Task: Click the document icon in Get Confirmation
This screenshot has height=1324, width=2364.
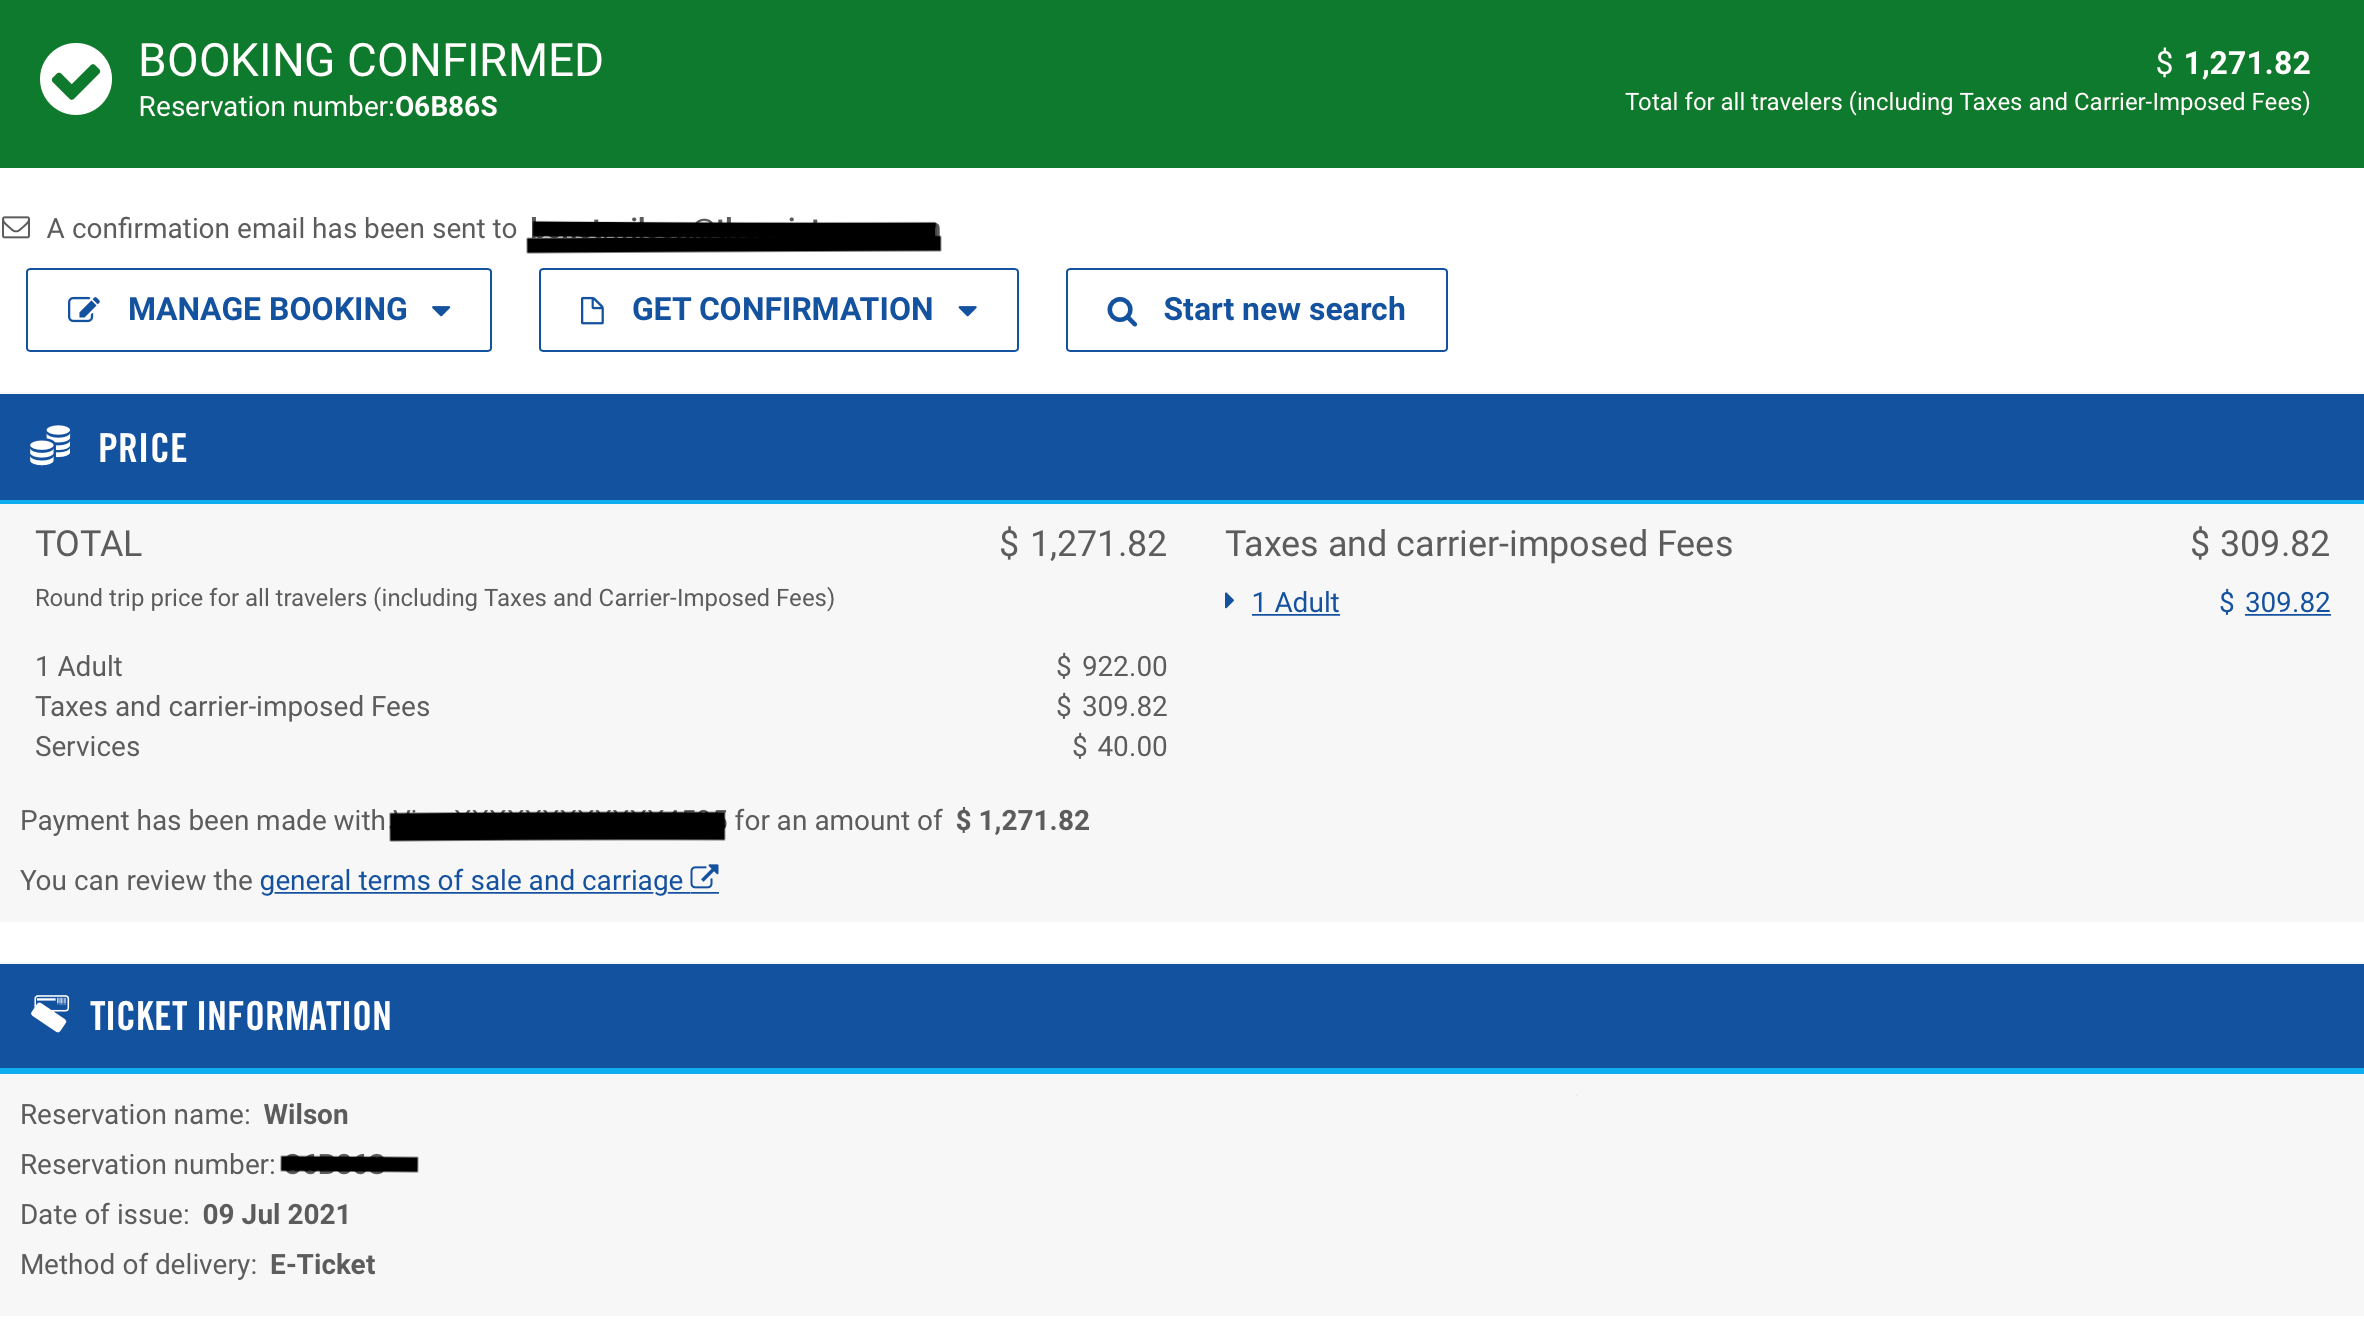Action: click(592, 311)
